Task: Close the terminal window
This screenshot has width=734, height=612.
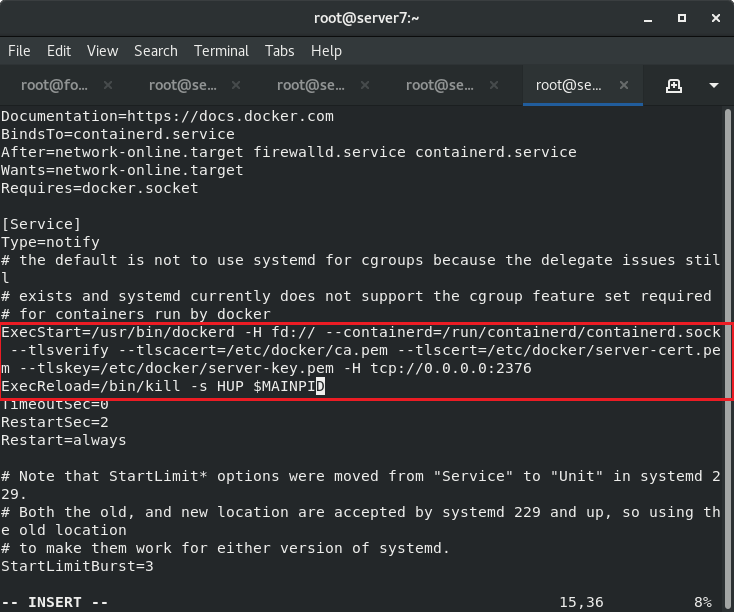Action: tap(716, 18)
